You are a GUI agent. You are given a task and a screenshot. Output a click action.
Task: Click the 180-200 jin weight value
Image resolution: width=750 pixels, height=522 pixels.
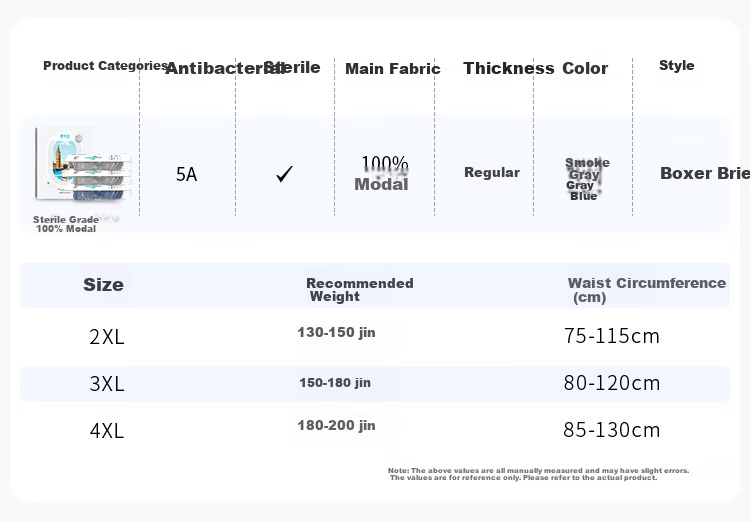click(336, 425)
